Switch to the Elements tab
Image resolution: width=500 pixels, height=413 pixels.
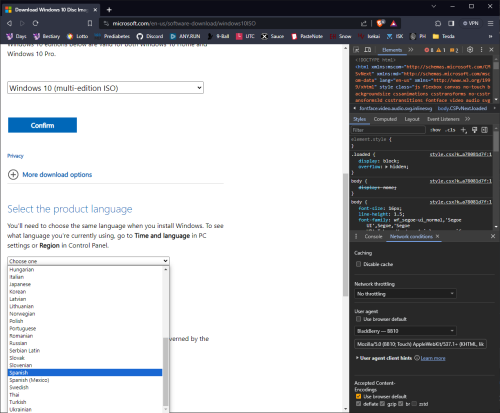[392, 50]
